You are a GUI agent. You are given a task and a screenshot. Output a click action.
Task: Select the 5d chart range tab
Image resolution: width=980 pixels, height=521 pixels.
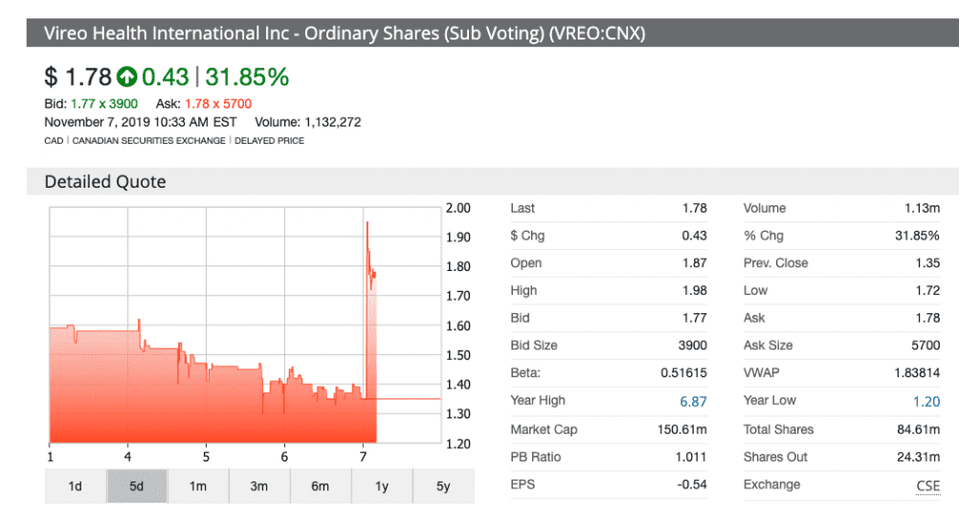pos(137,487)
